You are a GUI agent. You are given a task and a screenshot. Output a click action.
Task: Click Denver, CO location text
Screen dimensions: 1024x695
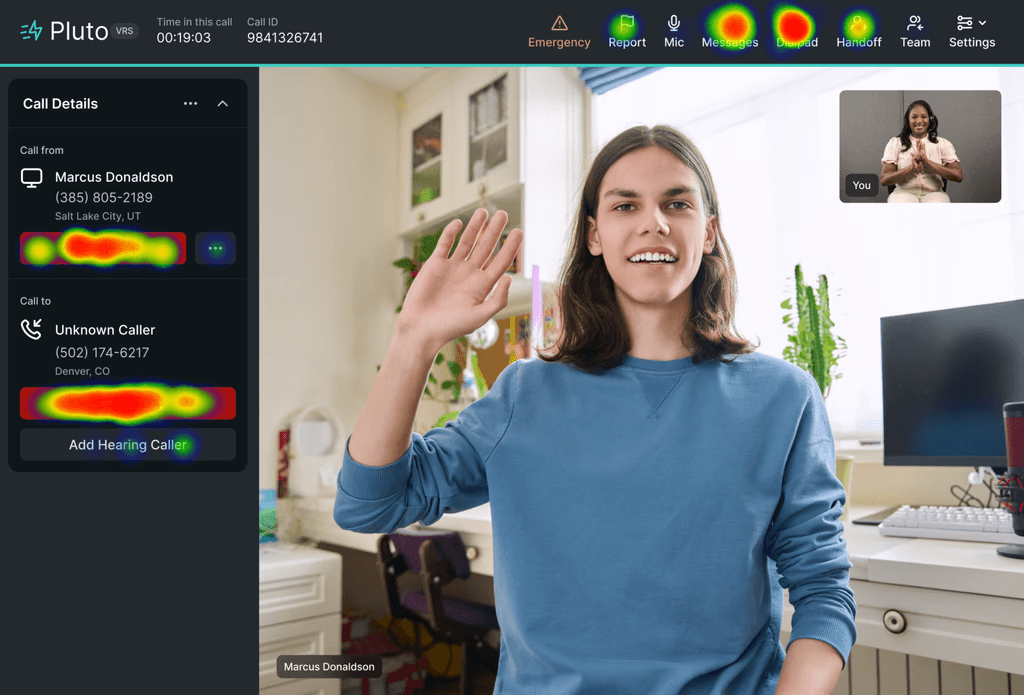coord(82,371)
